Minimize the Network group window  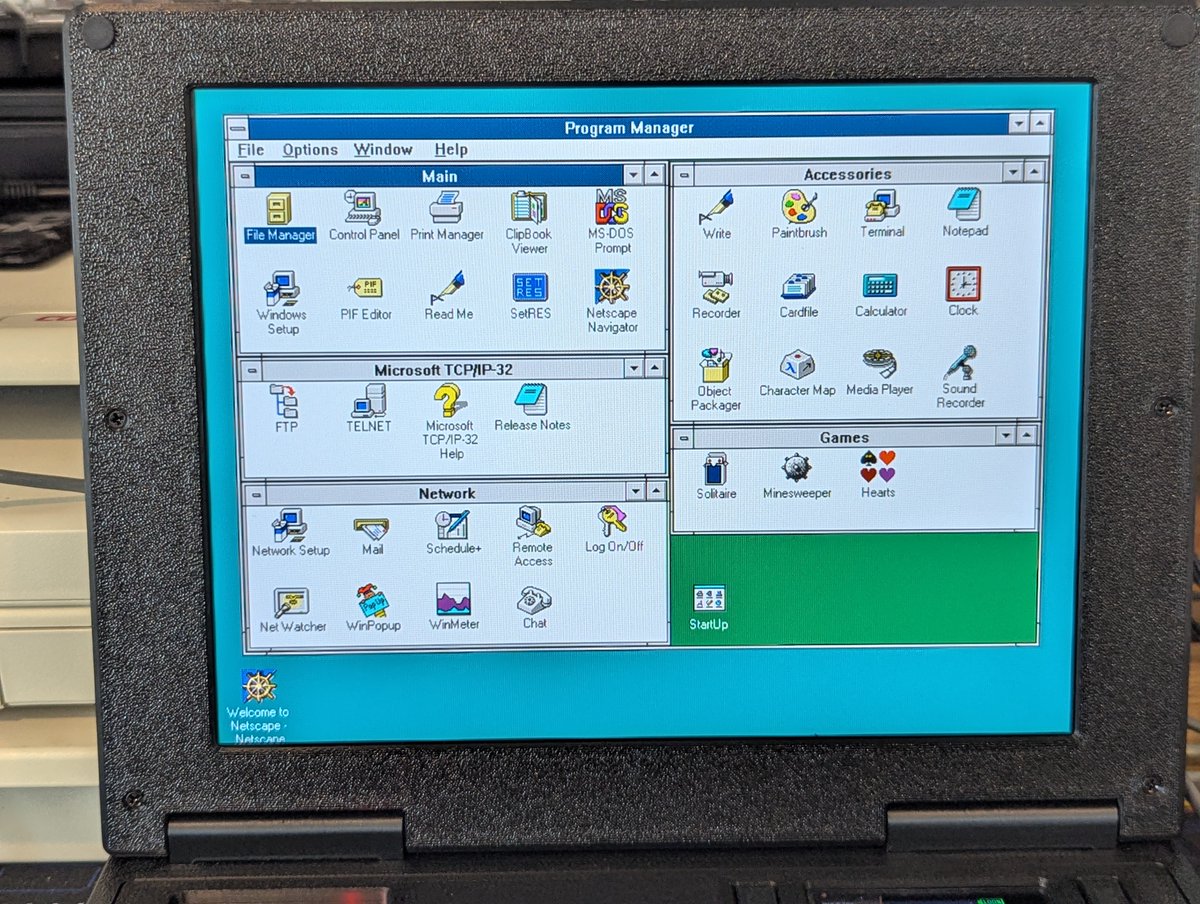tap(636, 490)
